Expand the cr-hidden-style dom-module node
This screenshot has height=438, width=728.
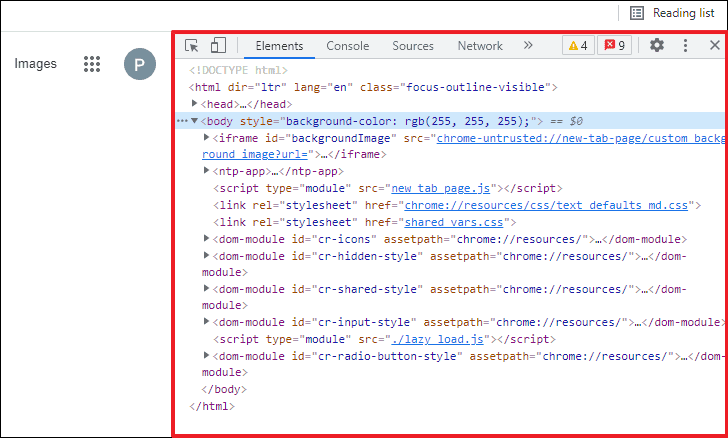pos(207,255)
